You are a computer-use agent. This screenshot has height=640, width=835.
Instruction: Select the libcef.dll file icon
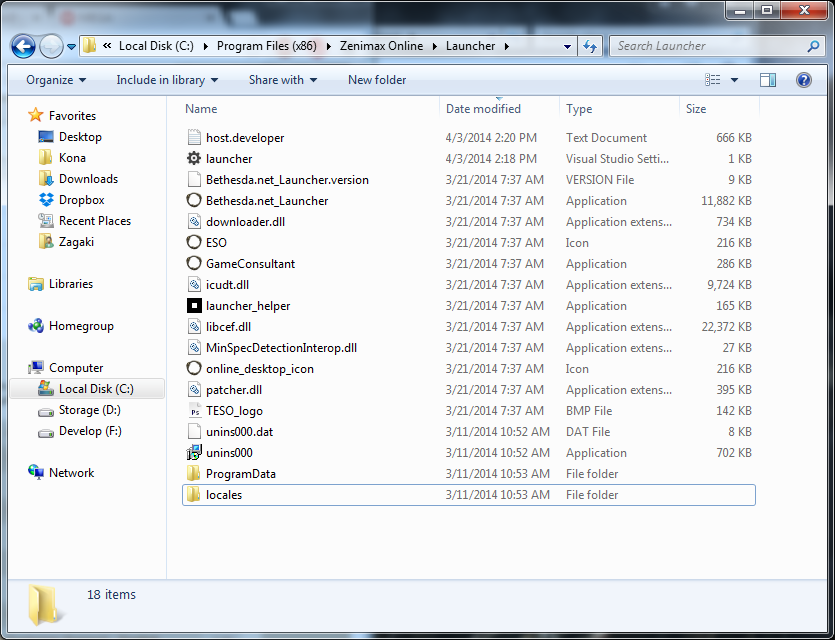[x=194, y=327]
